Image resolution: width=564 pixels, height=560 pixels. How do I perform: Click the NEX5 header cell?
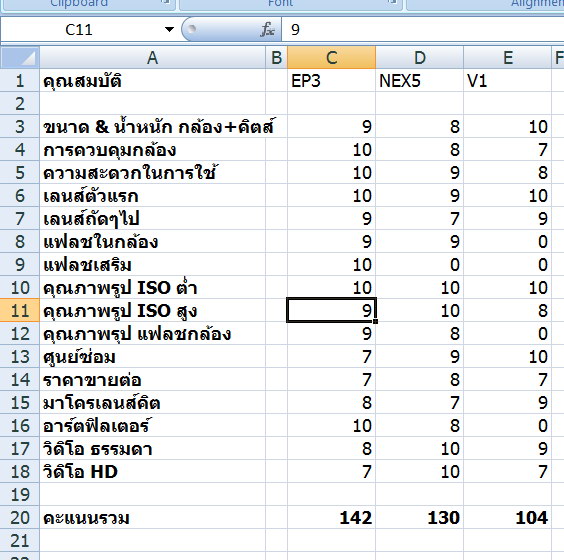pos(419,81)
